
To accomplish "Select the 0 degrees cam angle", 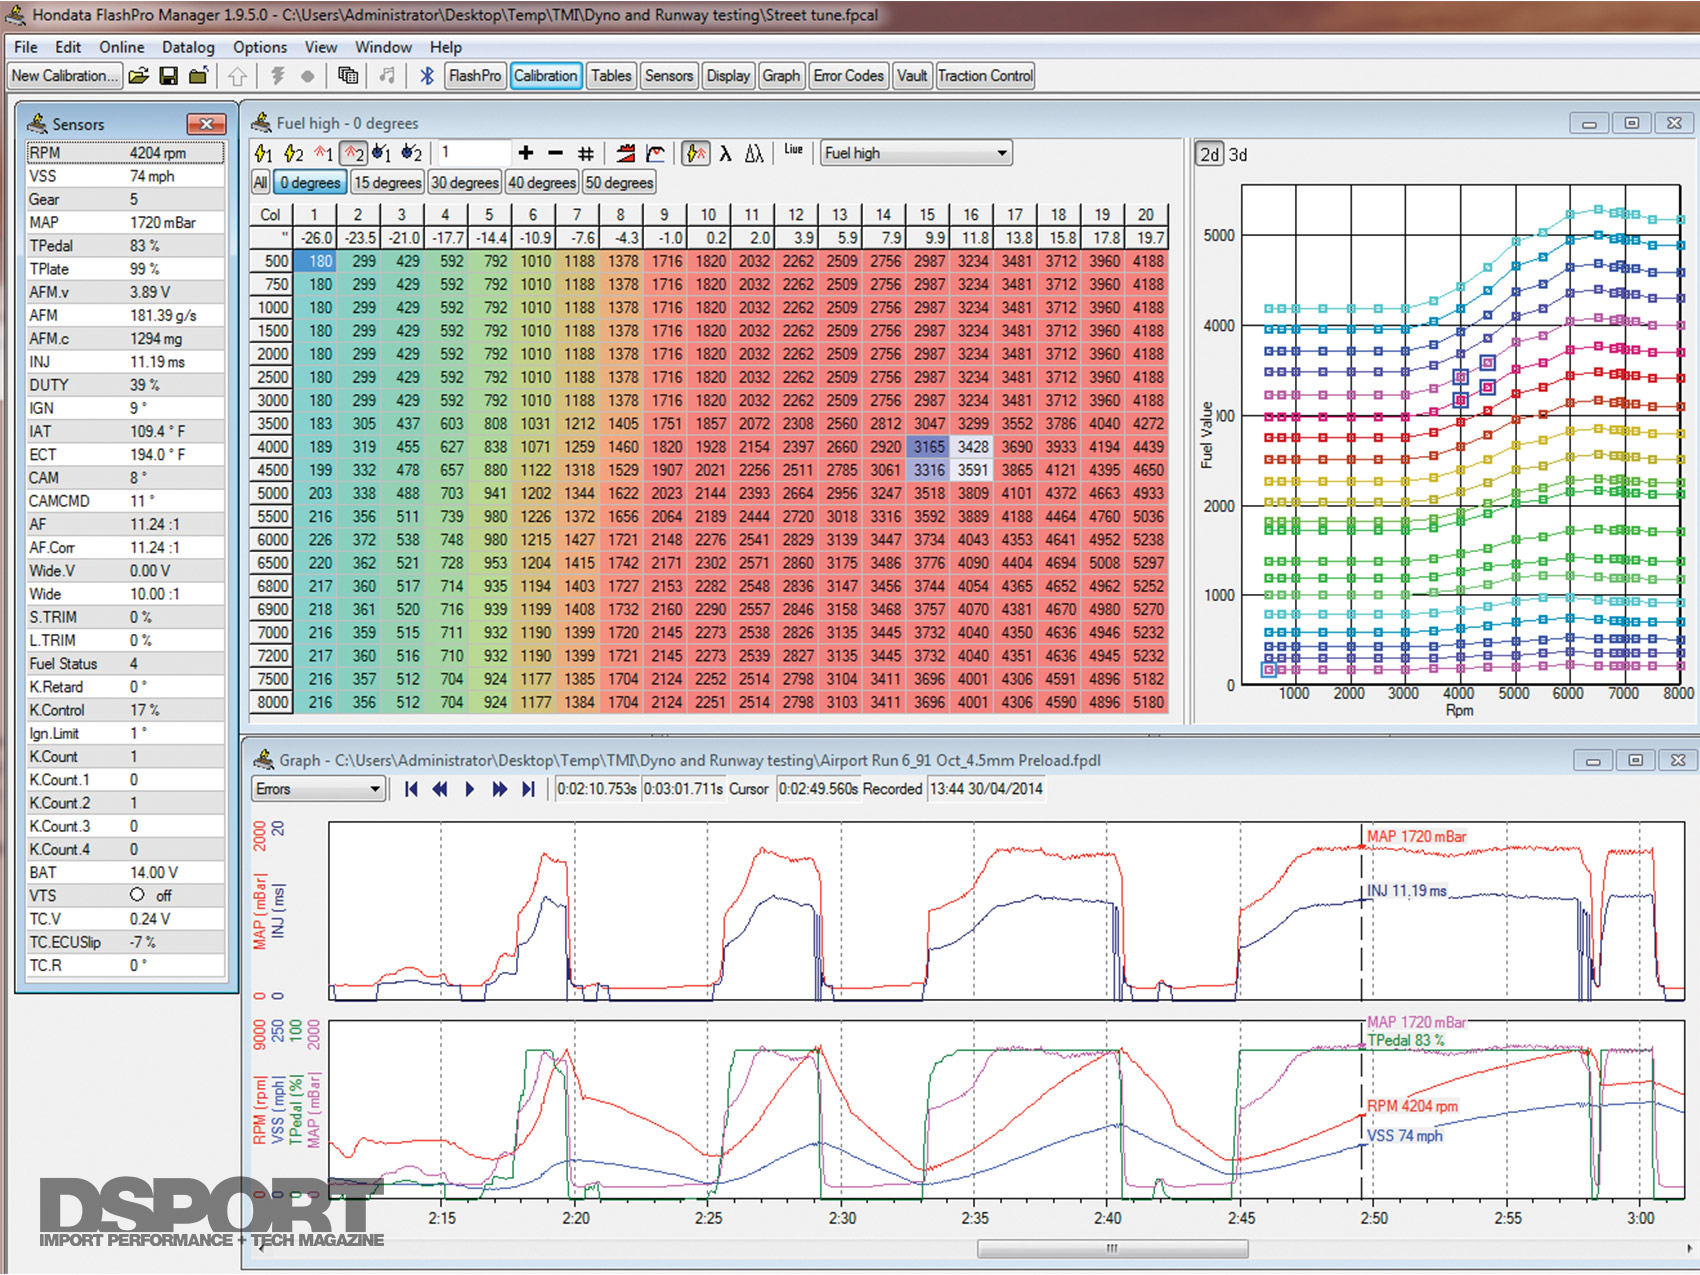I will click(310, 183).
